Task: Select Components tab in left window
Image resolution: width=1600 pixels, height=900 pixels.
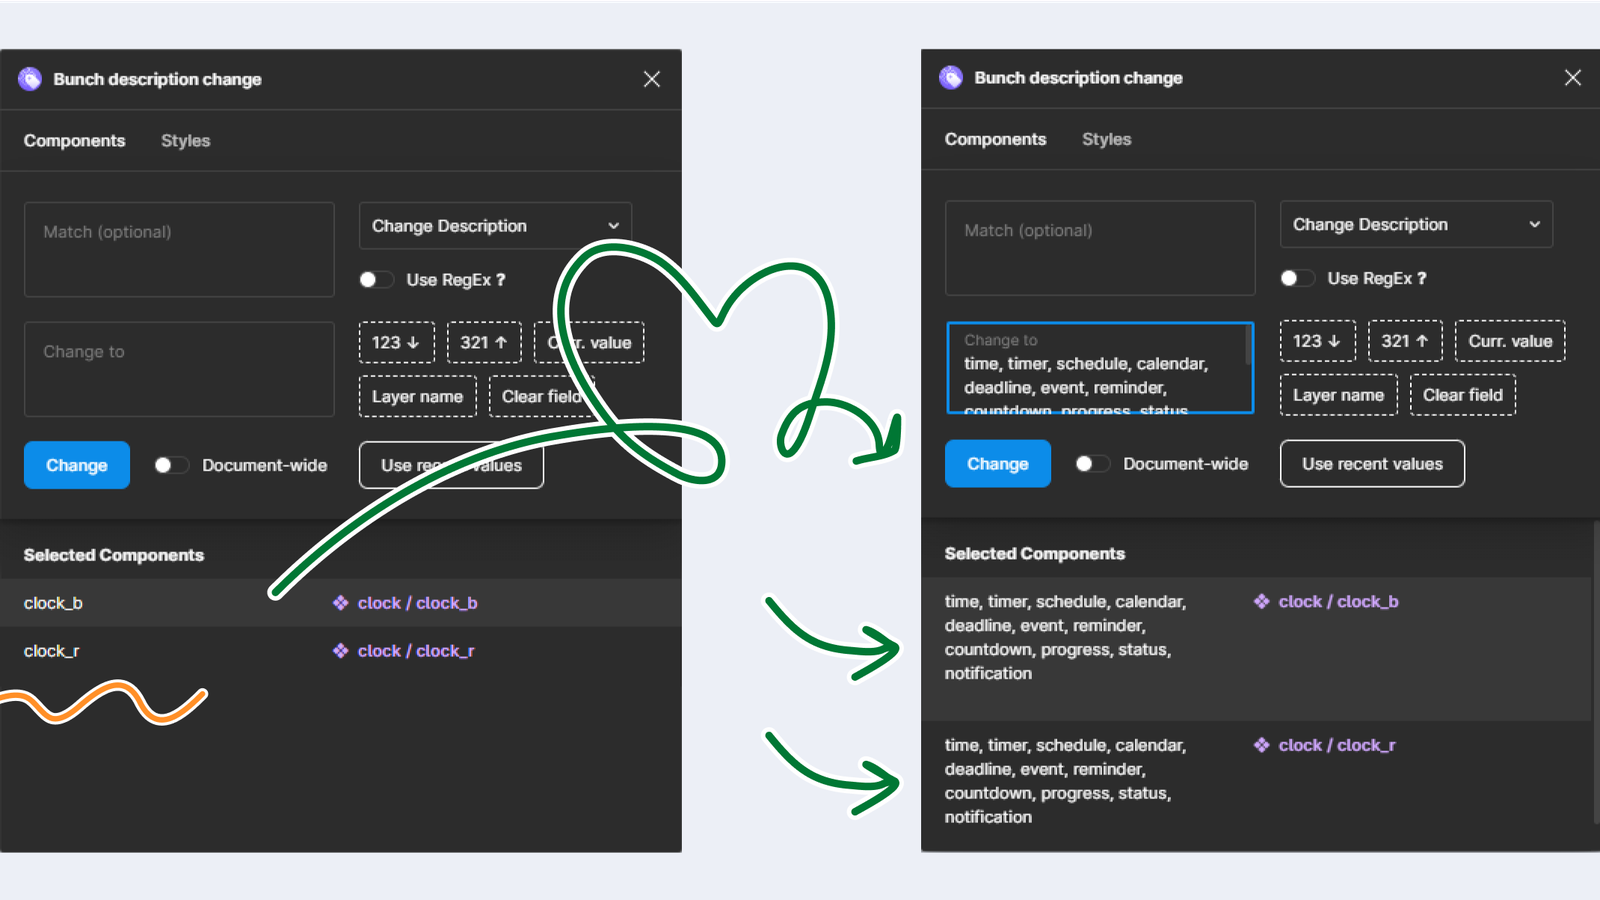Action: click(75, 141)
